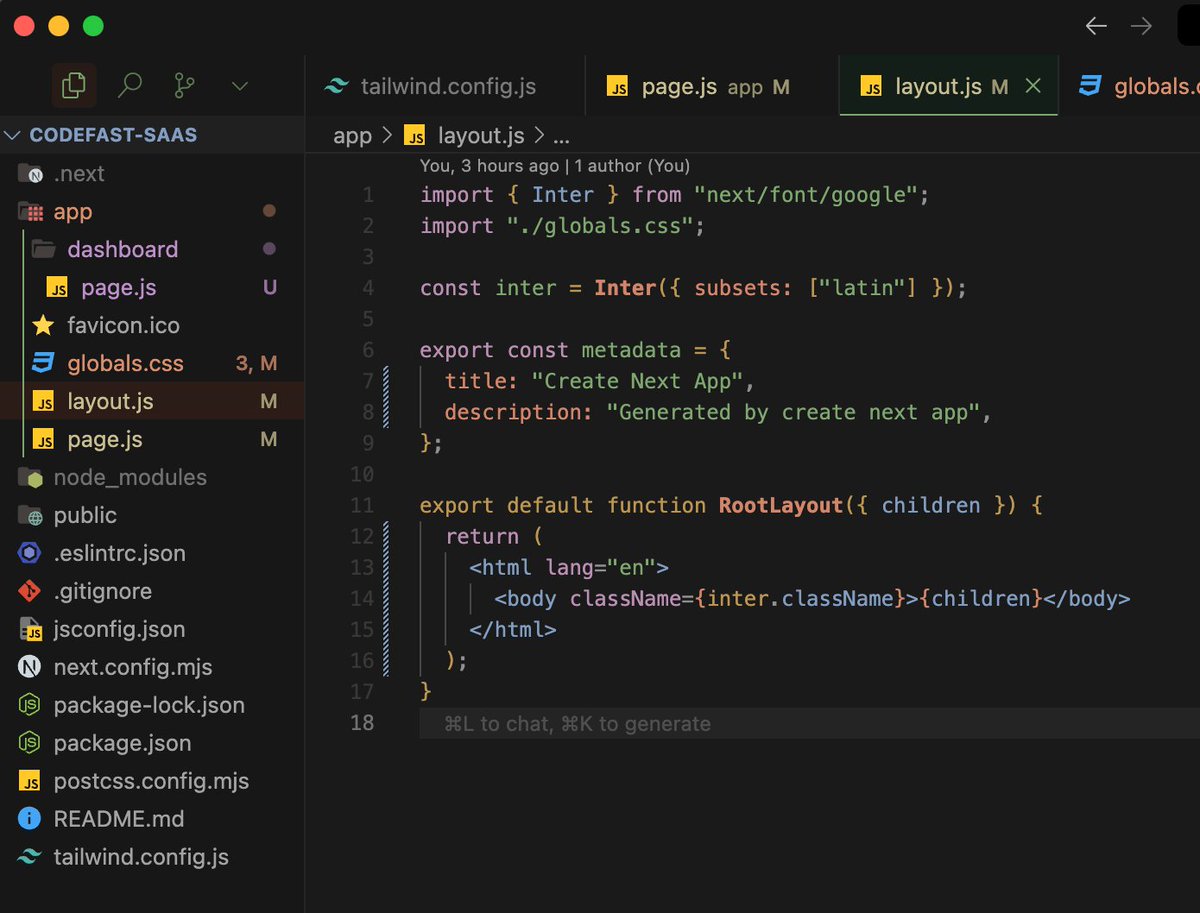The height and width of the screenshot is (913, 1200).
Task: Switch to the tailwind.config.js tab
Action: 443,86
